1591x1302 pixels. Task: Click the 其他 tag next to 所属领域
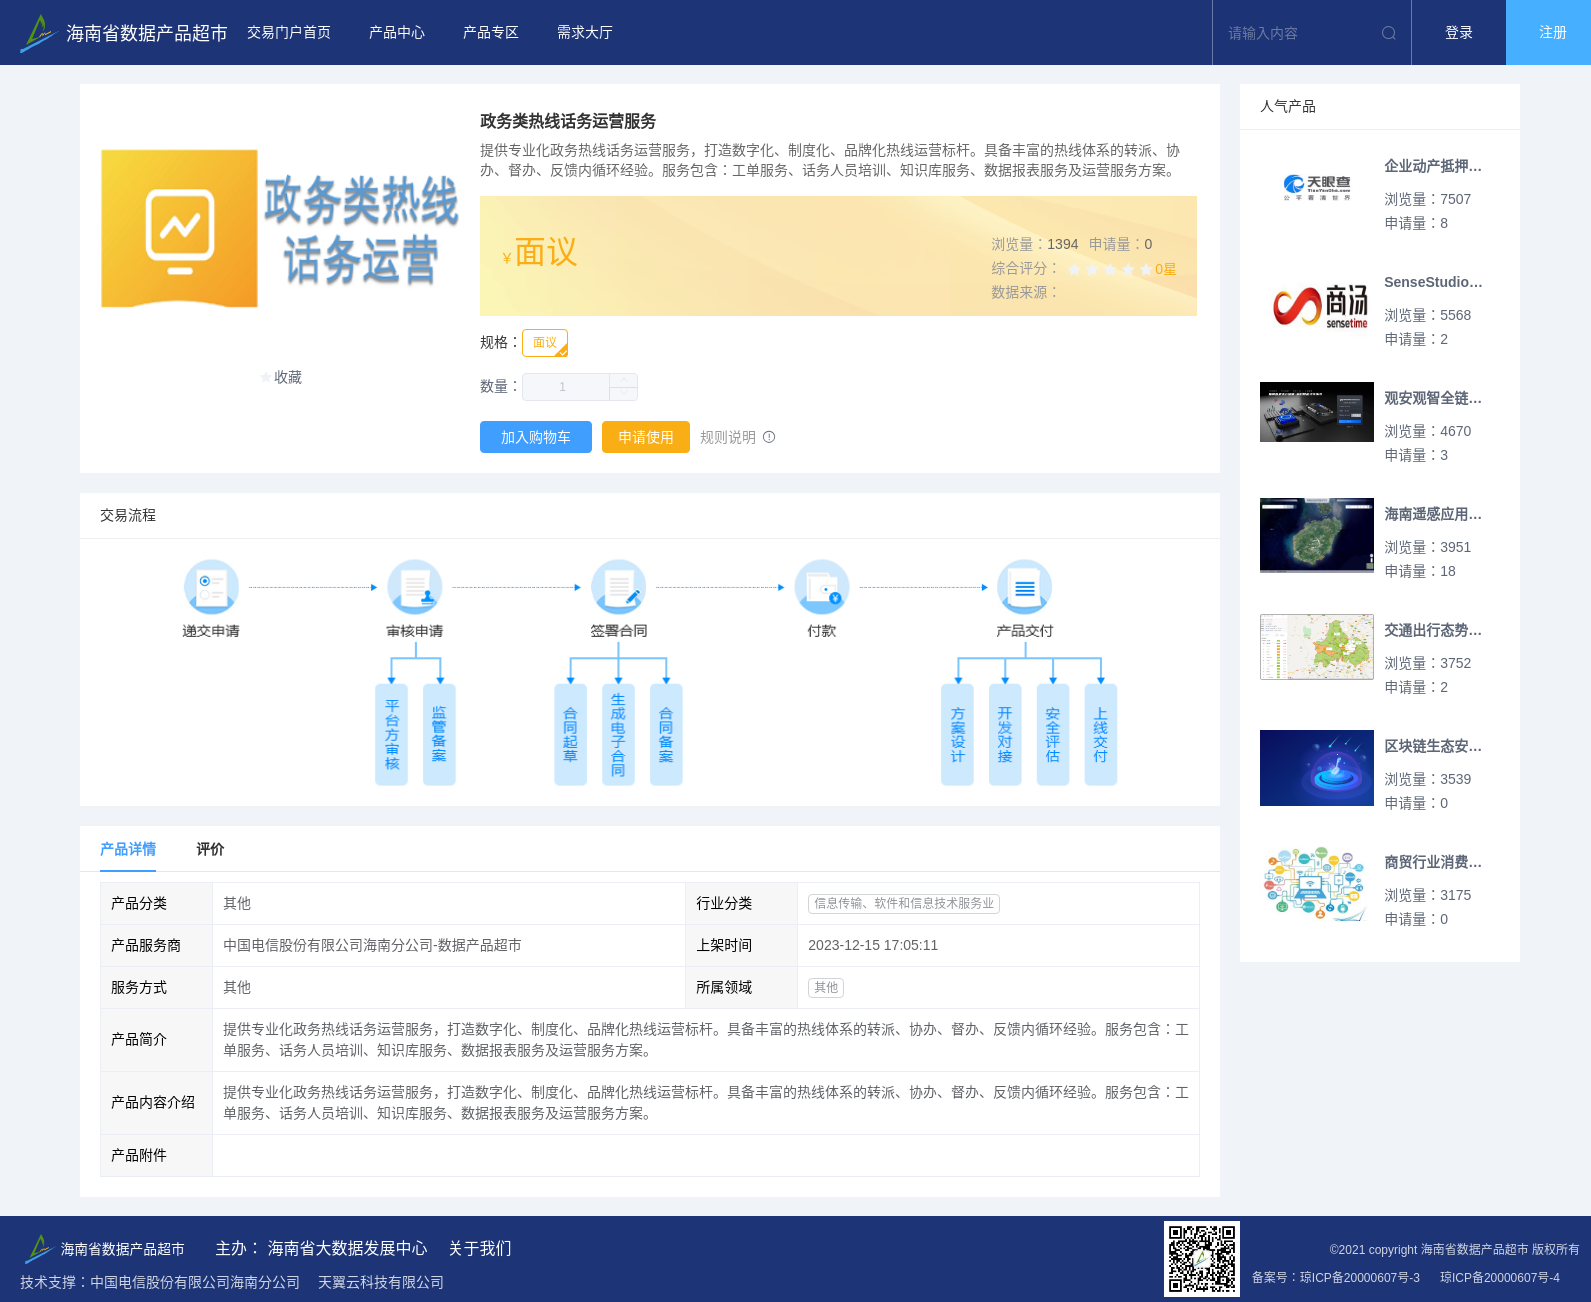(x=826, y=987)
